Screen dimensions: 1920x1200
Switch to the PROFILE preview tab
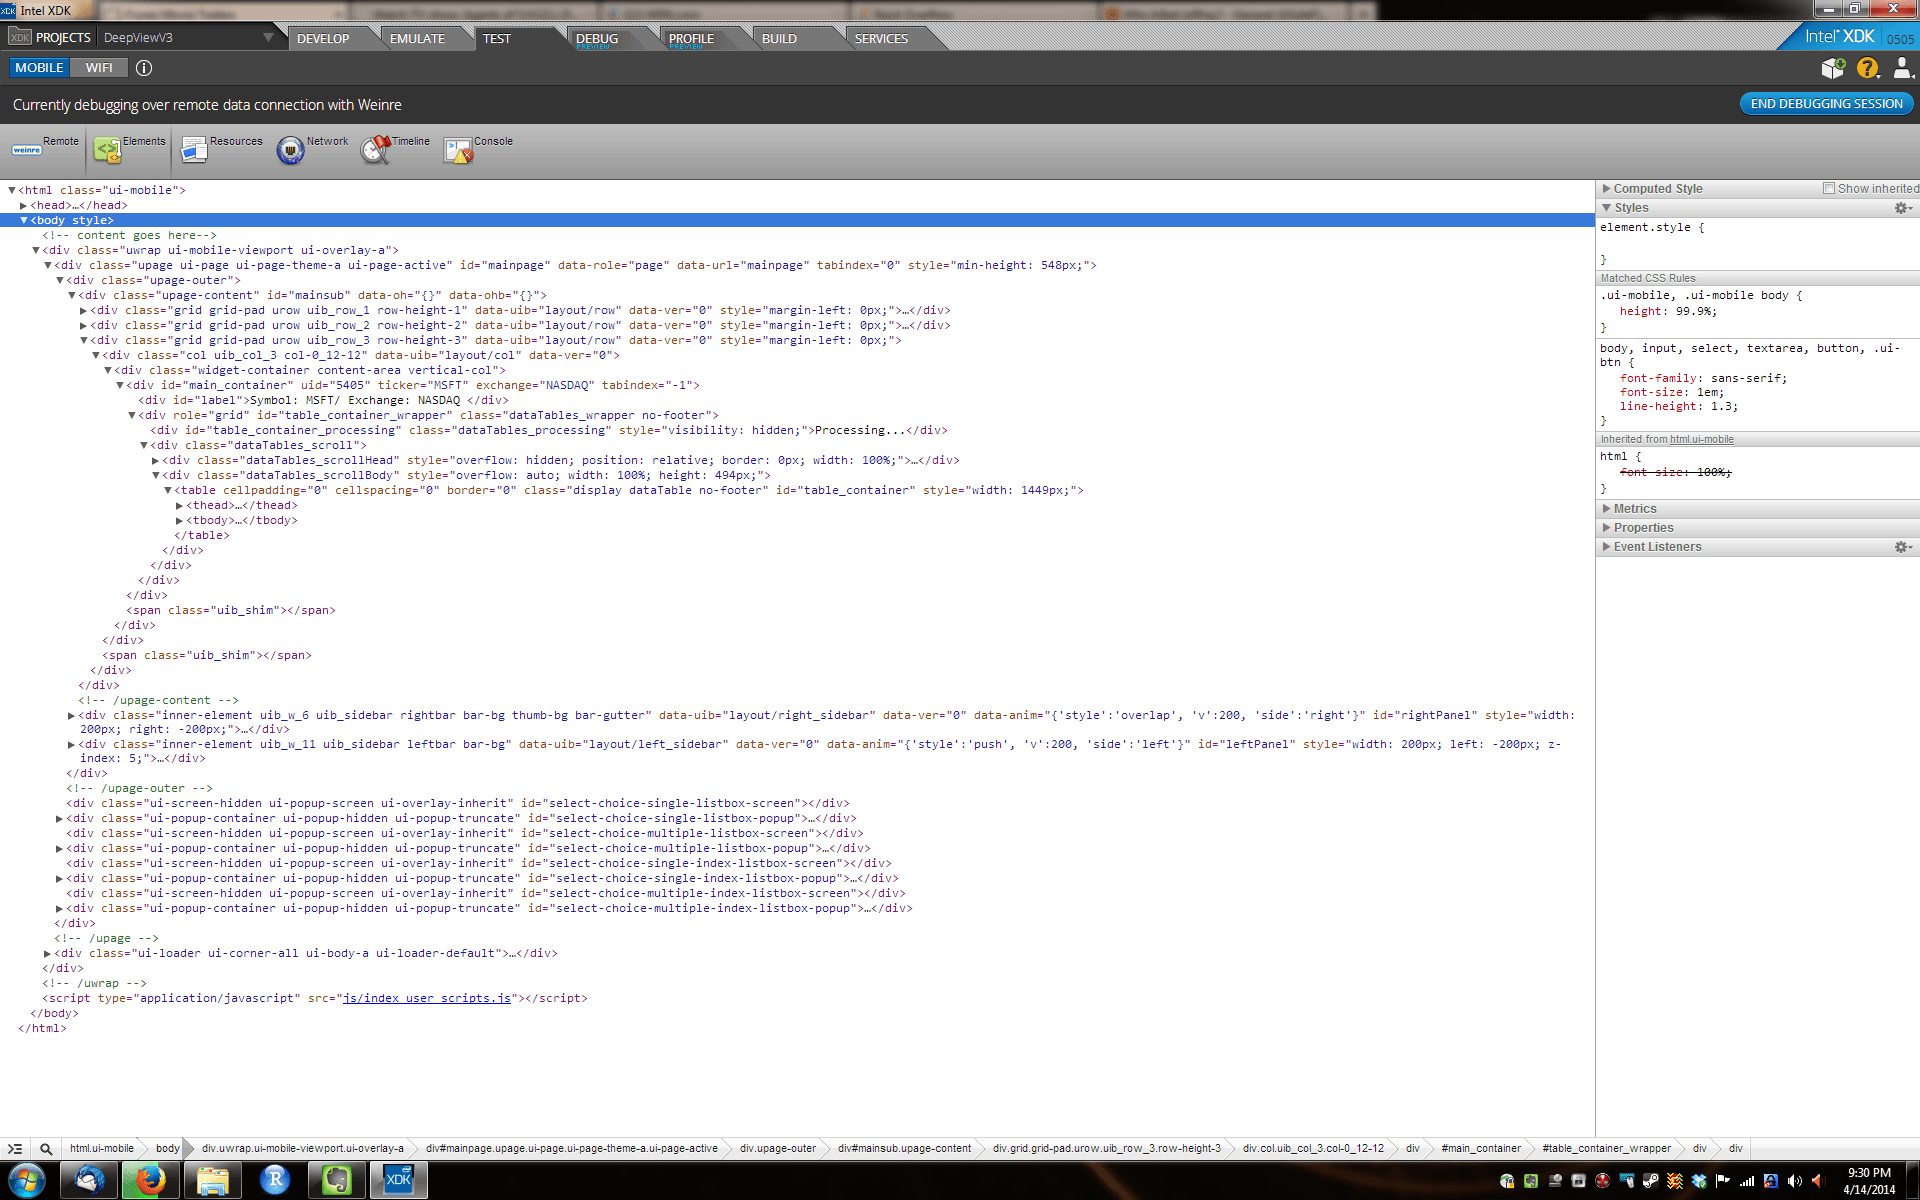691,38
